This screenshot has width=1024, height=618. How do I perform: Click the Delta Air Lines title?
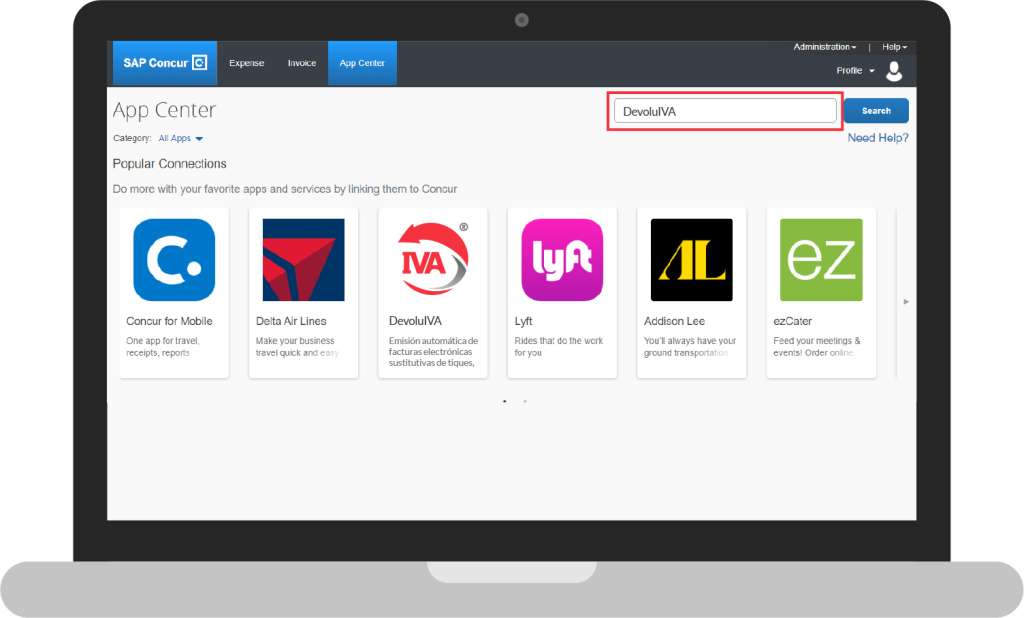[x=291, y=321]
